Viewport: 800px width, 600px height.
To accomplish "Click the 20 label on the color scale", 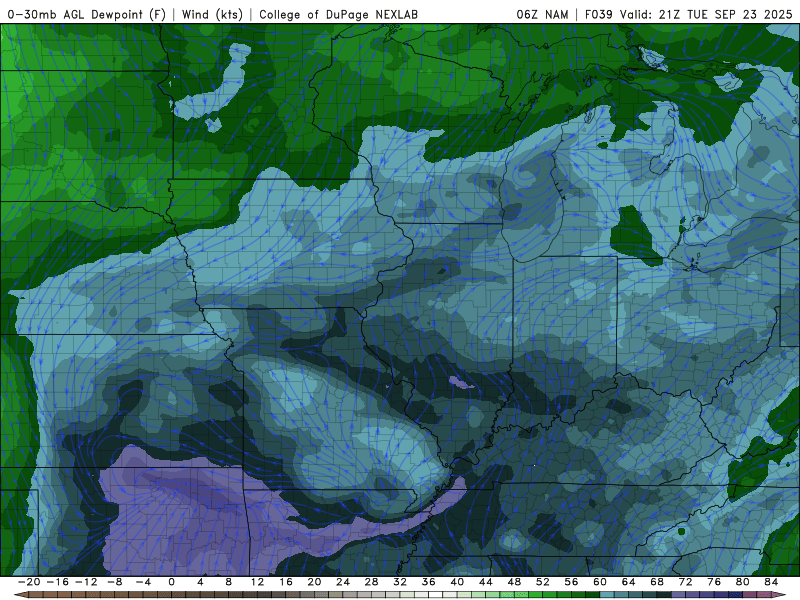I will [314, 582].
